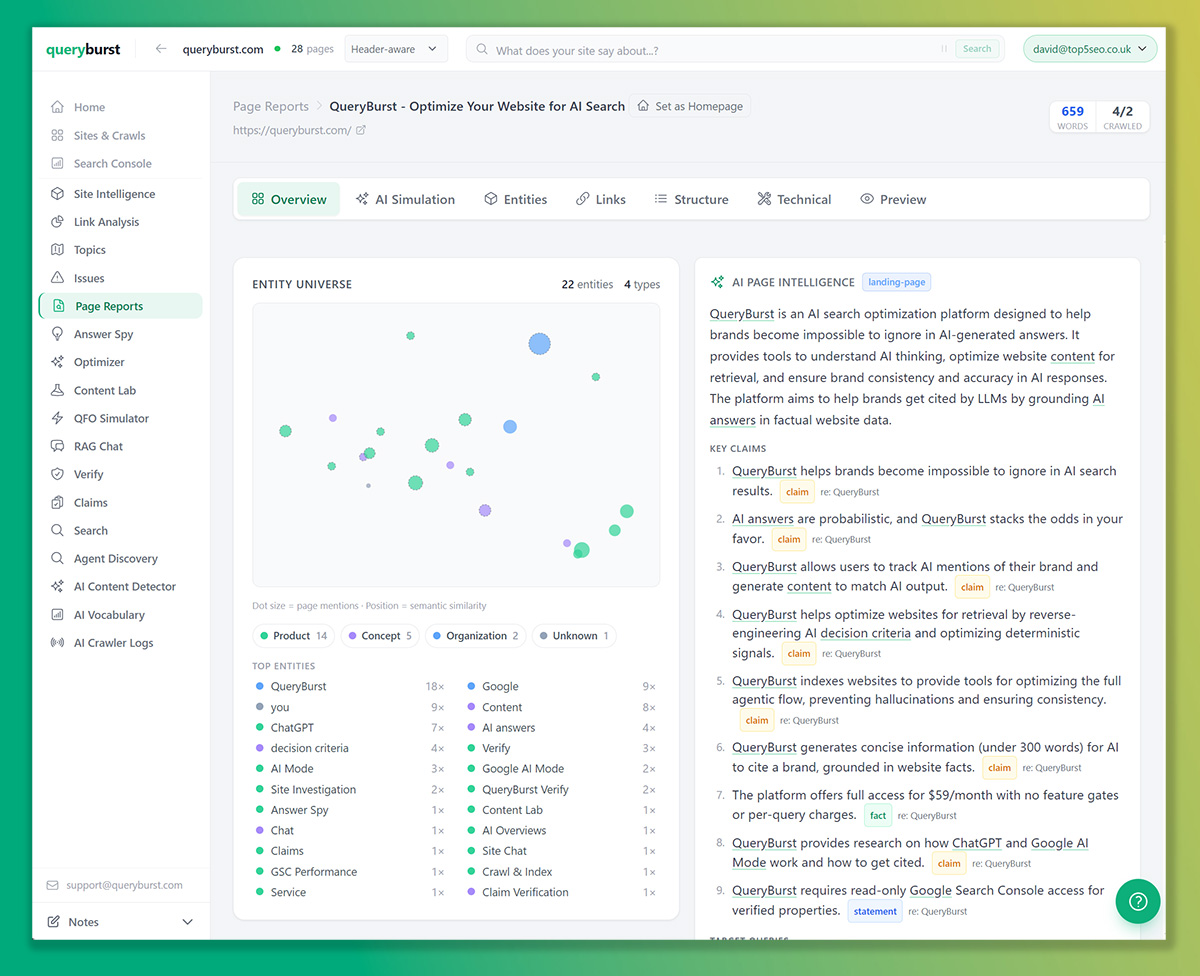The height and width of the screenshot is (976, 1200).
Task: Toggle the Product 14 entity filter
Action: tap(294, 635)
